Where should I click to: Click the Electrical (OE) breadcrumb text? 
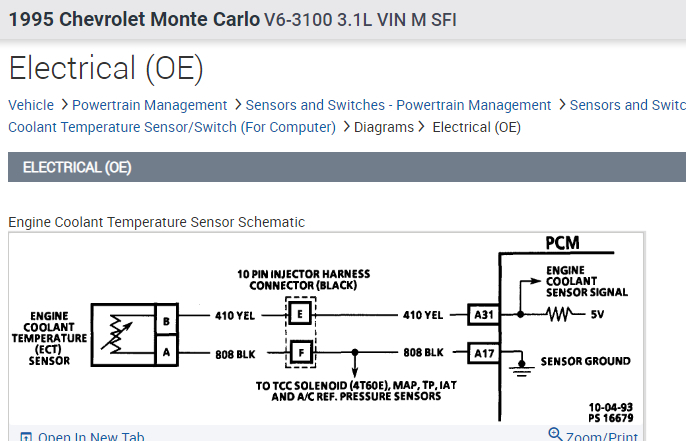[476, 127]
